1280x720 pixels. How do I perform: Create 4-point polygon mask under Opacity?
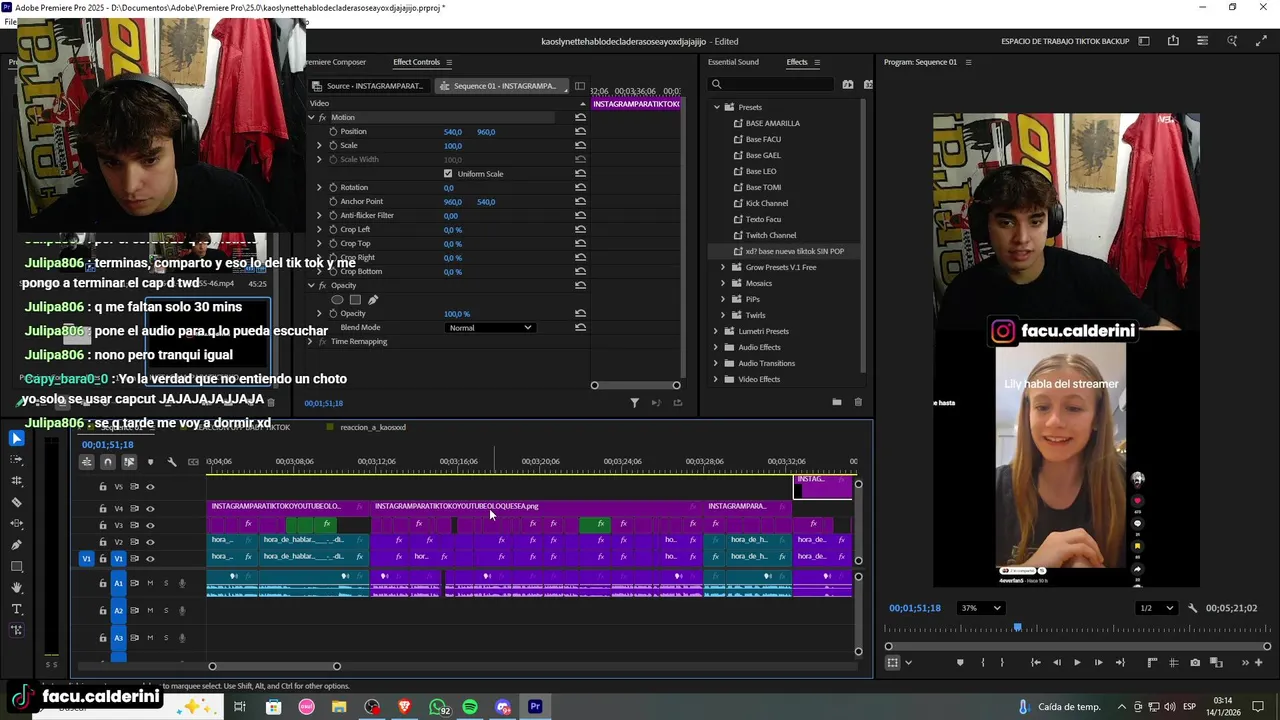coord(355,300)
